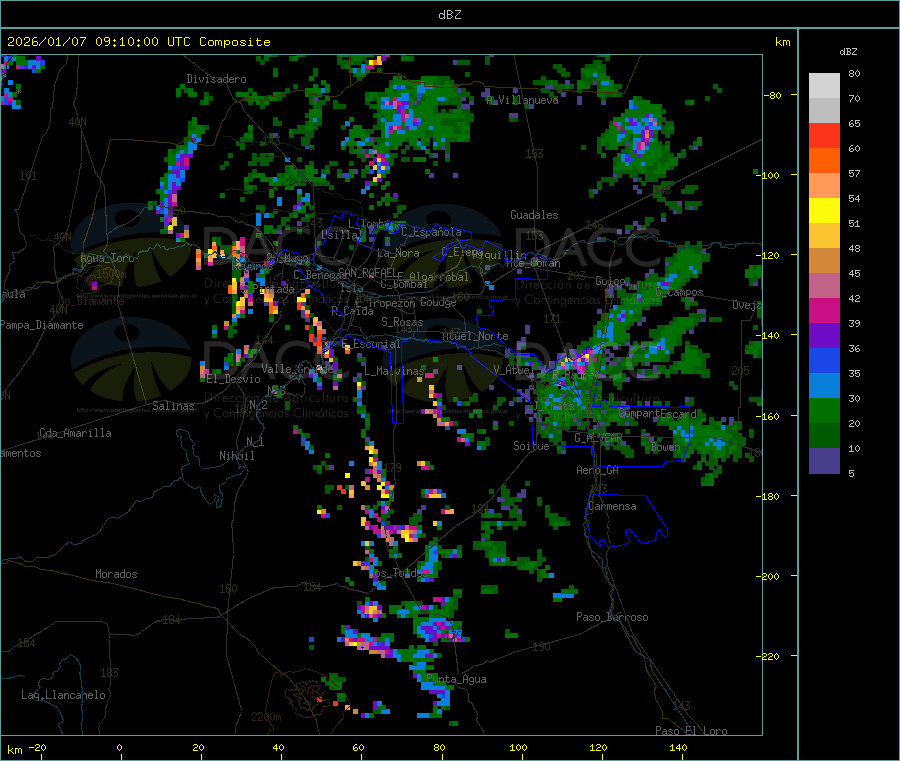Screen dimensions: 900x761
Task: Click the La_Nora place label
Action: click(x=398, y=253)
